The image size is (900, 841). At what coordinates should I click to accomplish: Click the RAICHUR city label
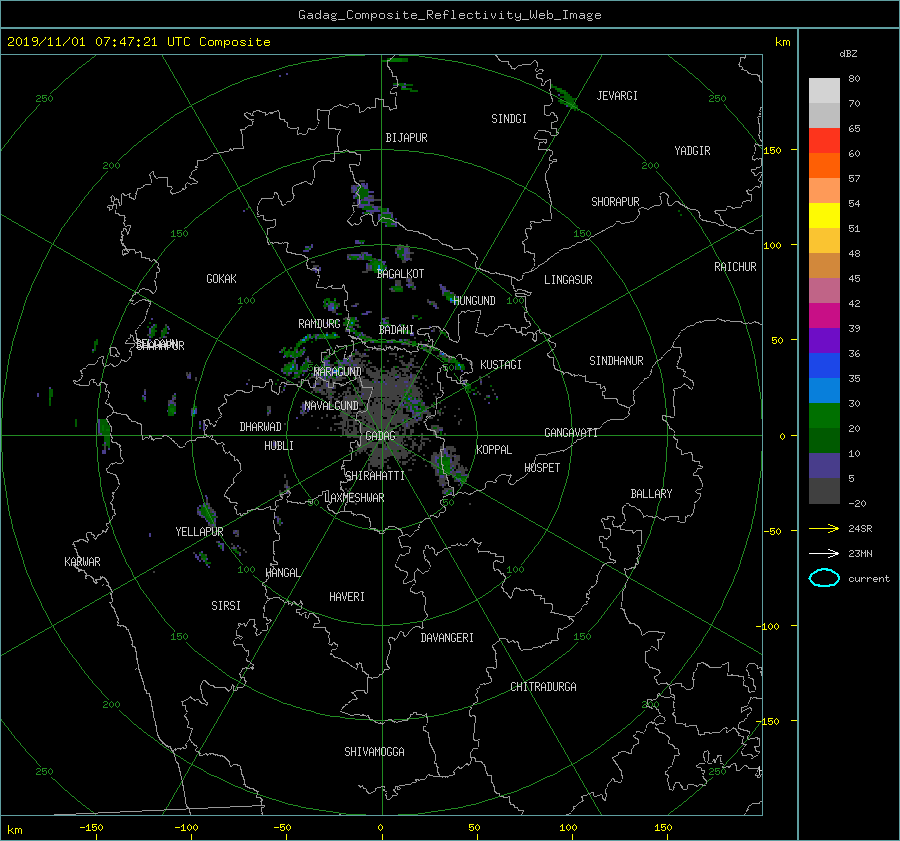735,267
